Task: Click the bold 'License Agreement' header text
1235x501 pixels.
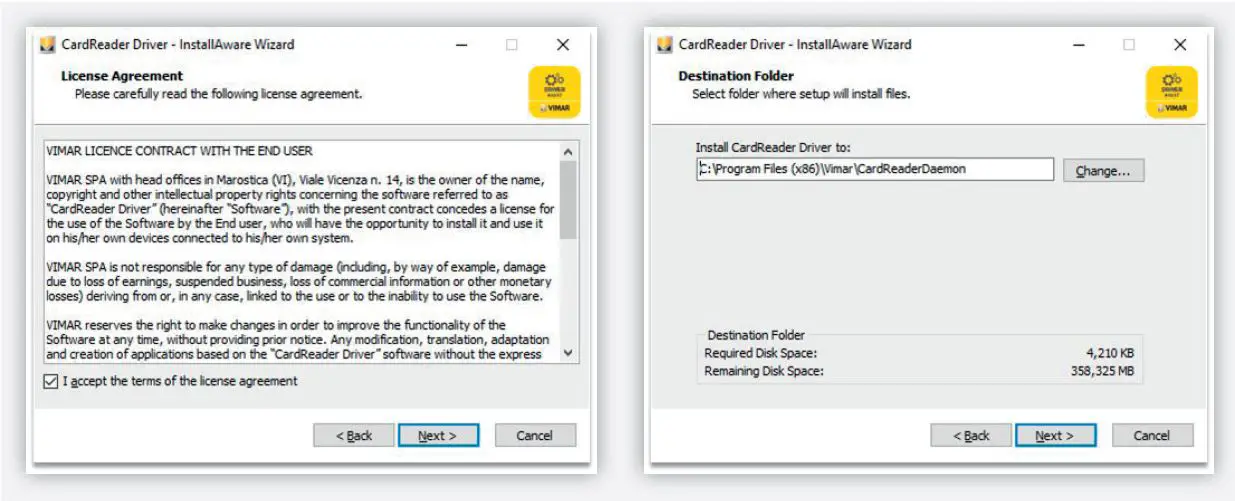Action: coord(122,76)
